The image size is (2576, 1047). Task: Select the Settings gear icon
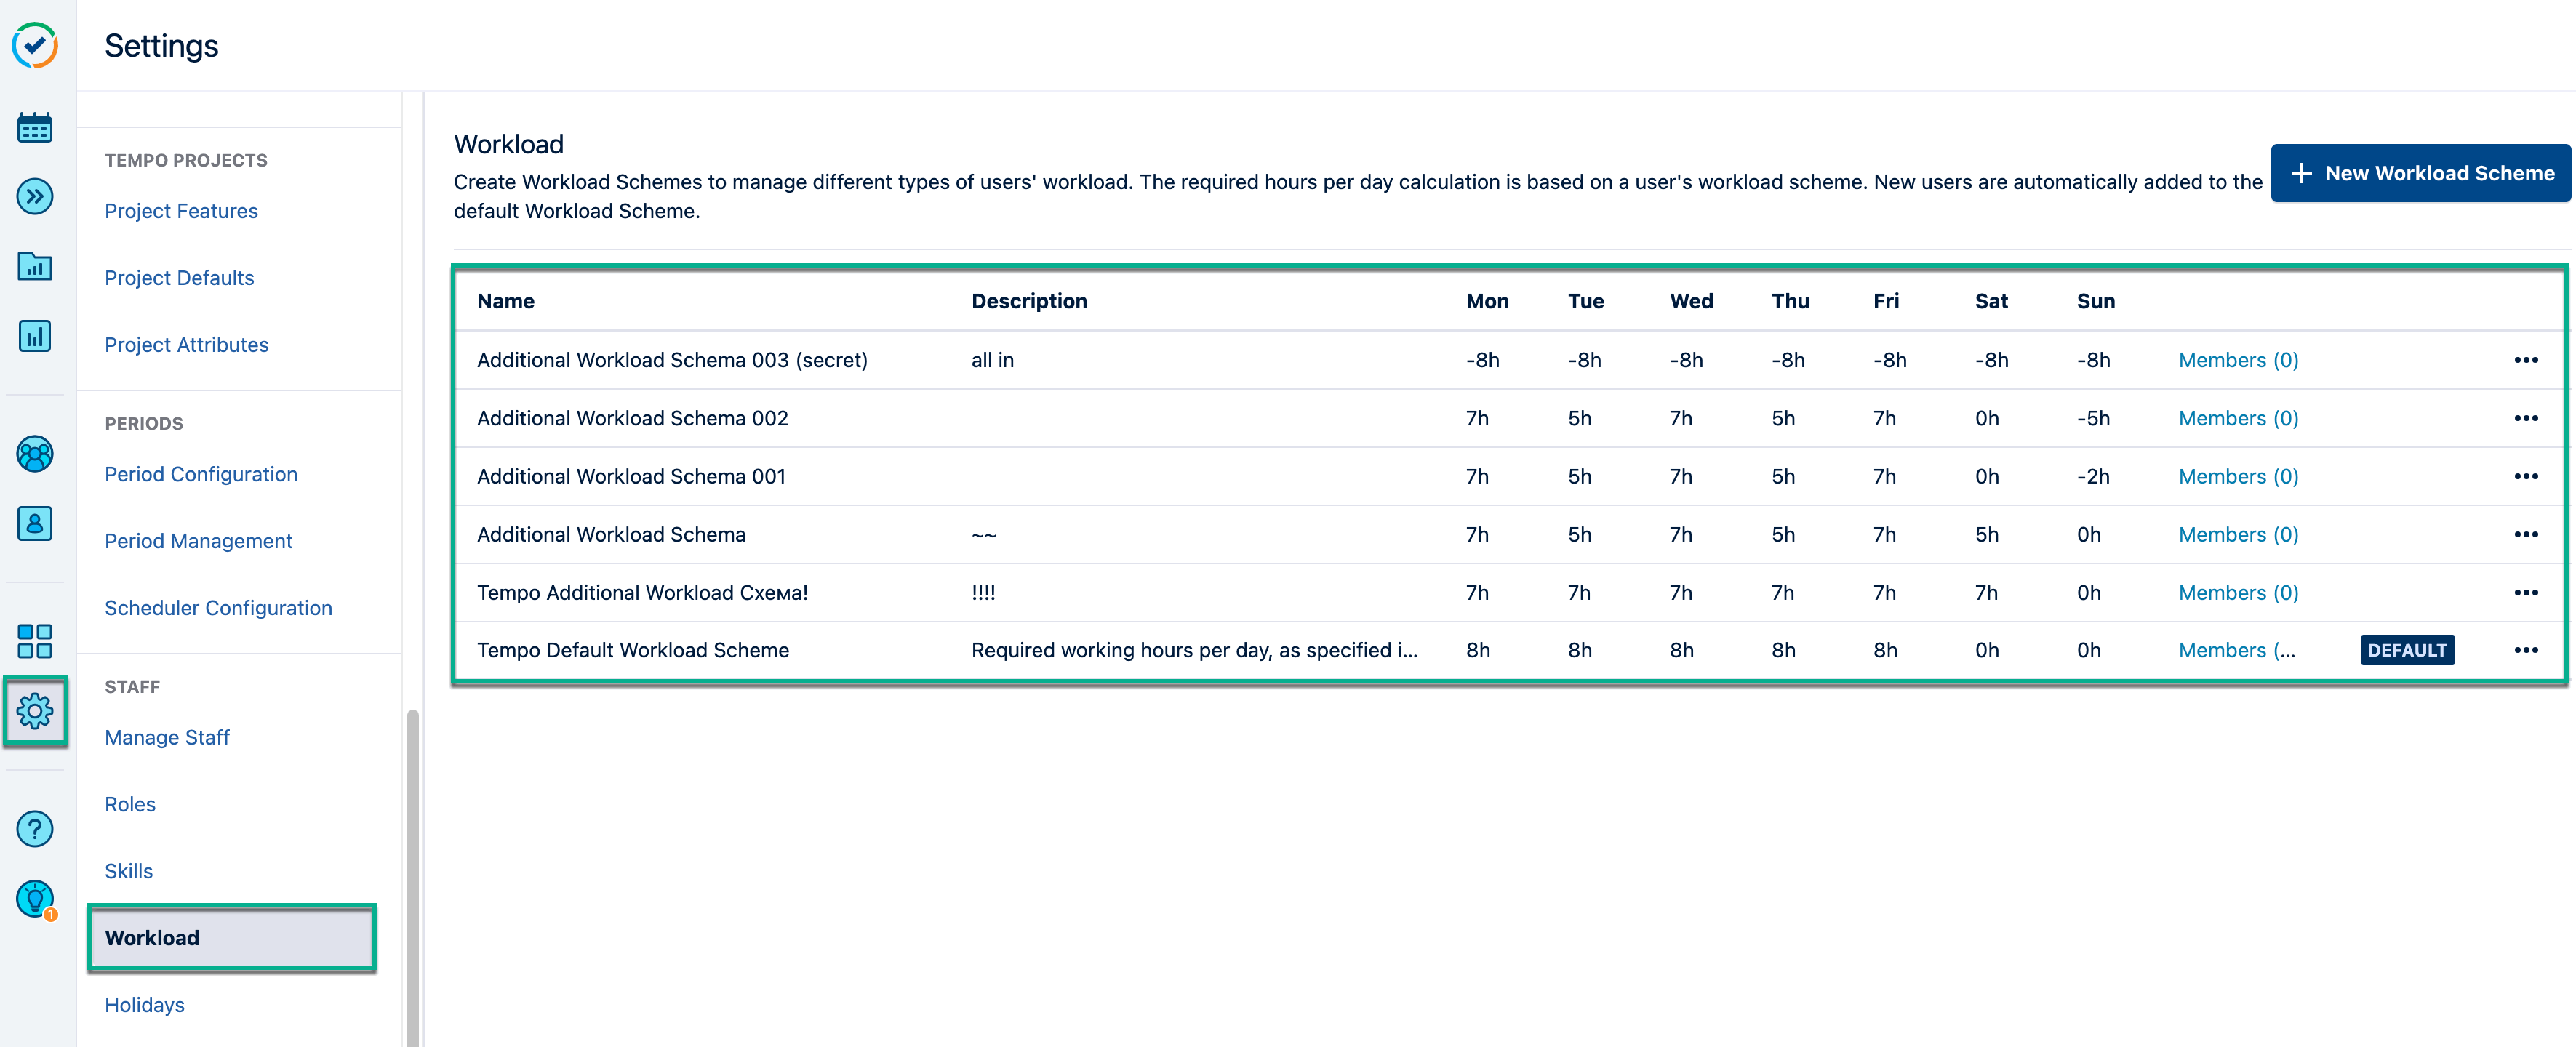click(35, 712)
